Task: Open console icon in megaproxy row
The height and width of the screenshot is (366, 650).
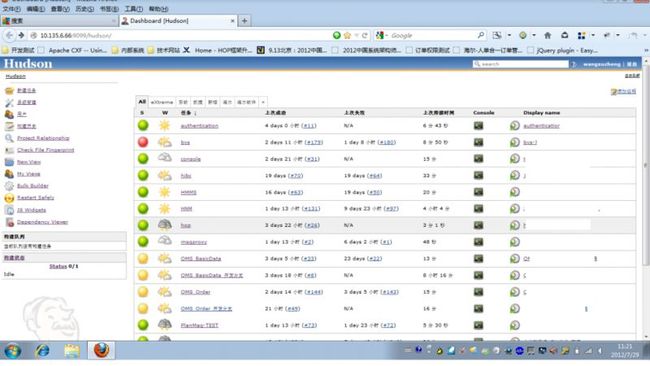Action: pyautogui.click(x=478, y=242)
